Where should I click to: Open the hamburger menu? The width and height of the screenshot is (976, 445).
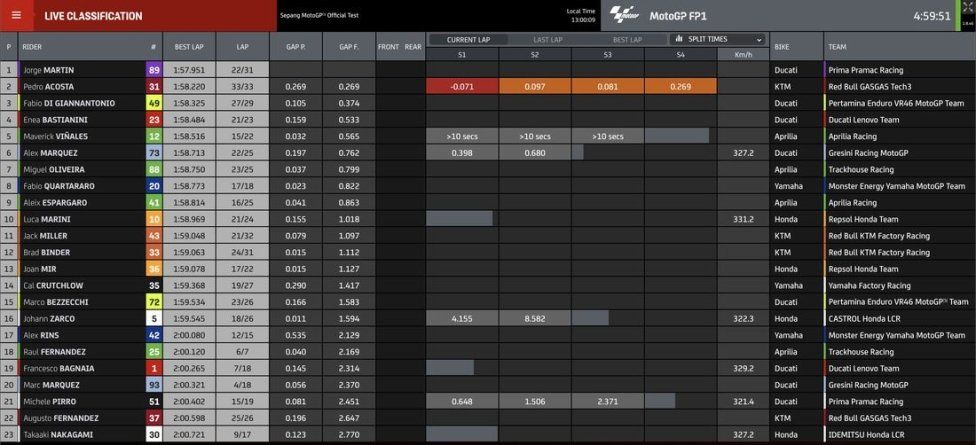[x=16, y=16]
